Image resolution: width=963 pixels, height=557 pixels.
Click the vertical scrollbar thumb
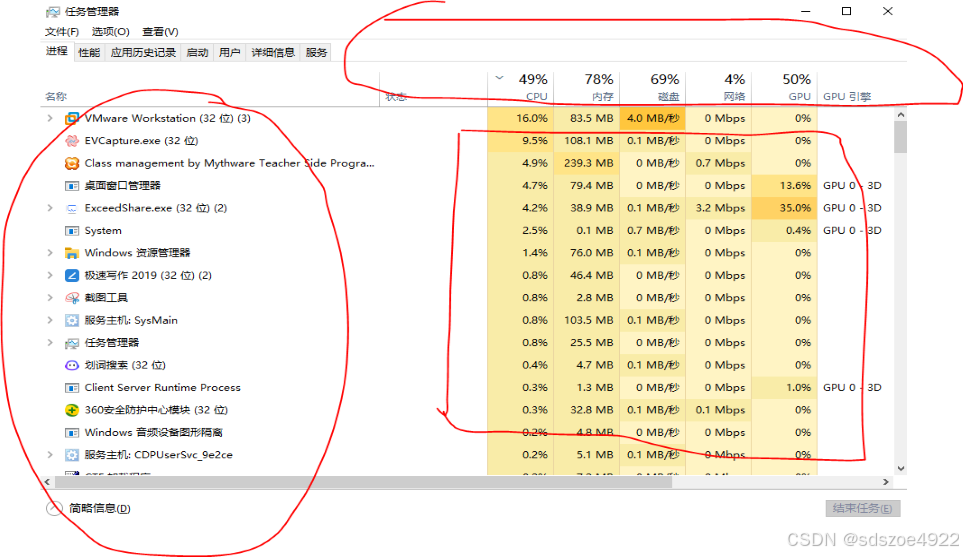coord(900,136)
